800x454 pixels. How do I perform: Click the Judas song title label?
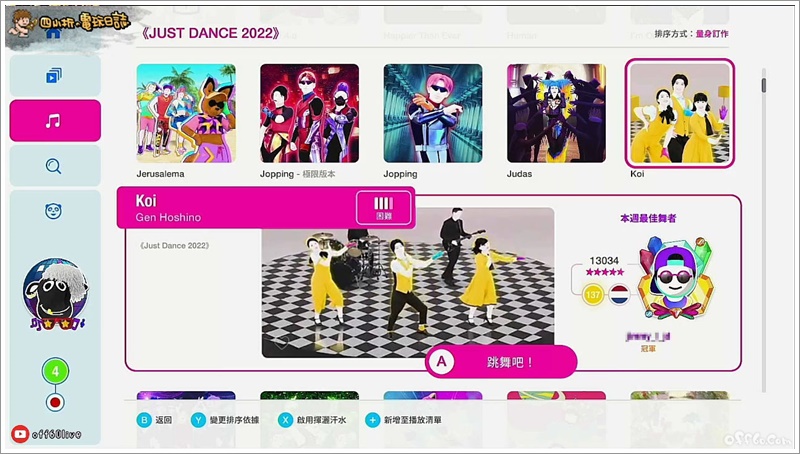519,174
